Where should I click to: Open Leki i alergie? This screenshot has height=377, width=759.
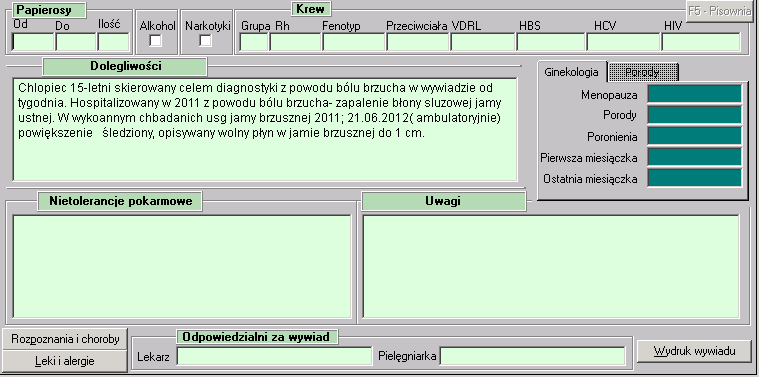[65, 361]
